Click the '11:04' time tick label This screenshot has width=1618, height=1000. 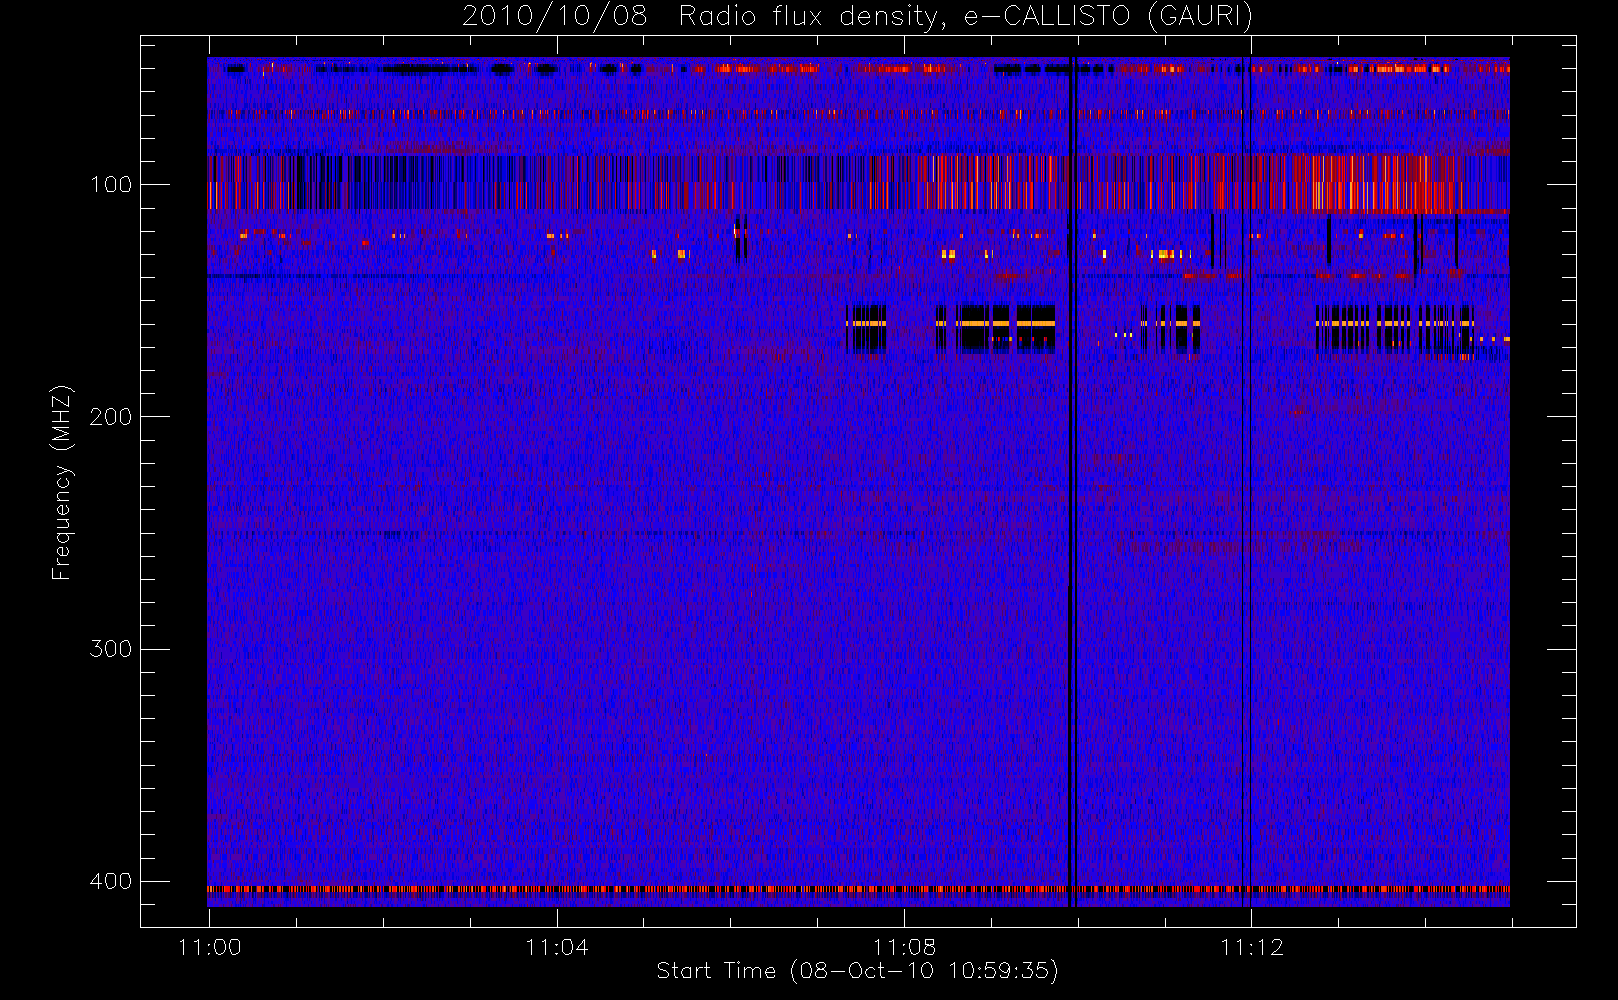point(557,947)
